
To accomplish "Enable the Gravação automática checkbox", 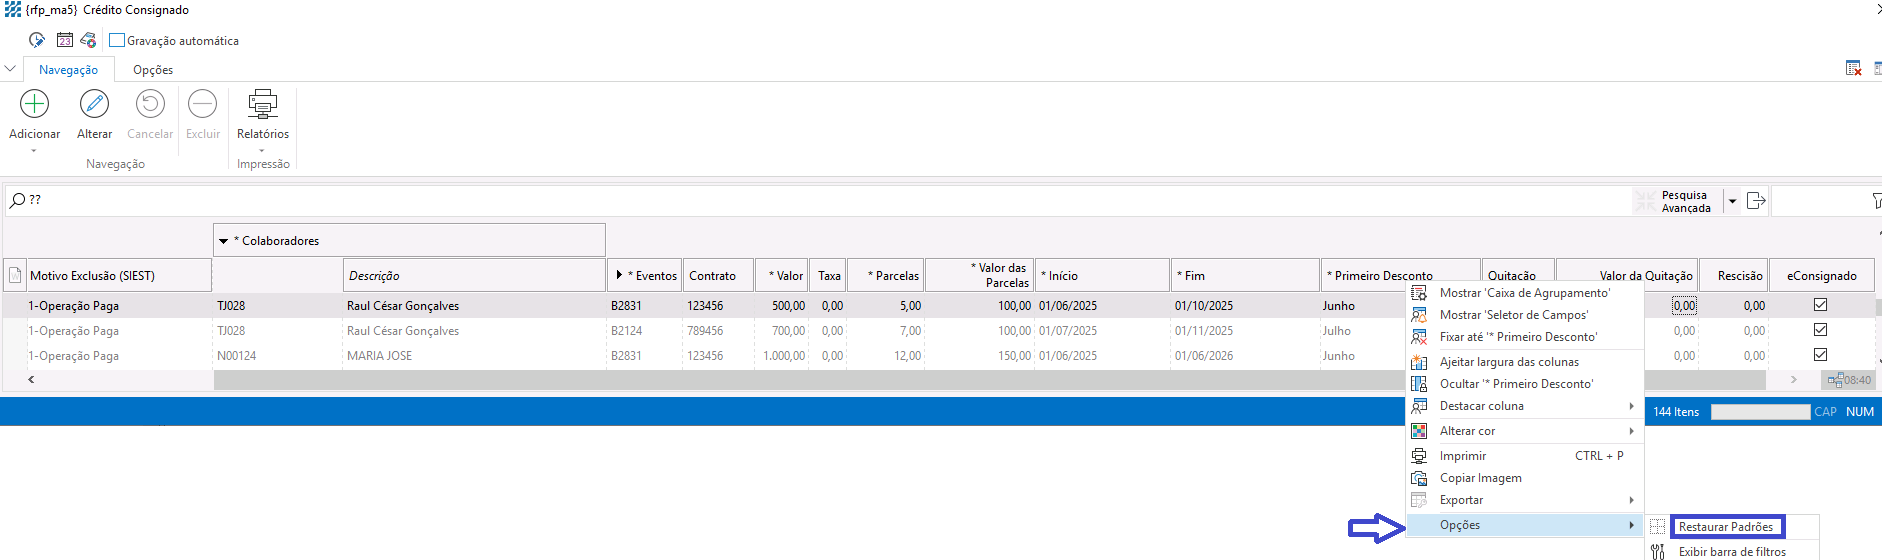I will click(x=117, y=41).
